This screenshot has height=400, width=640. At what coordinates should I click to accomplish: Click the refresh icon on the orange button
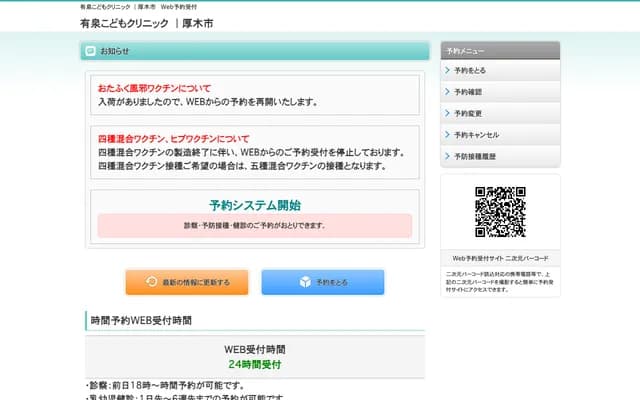click(x=151, y=282)
